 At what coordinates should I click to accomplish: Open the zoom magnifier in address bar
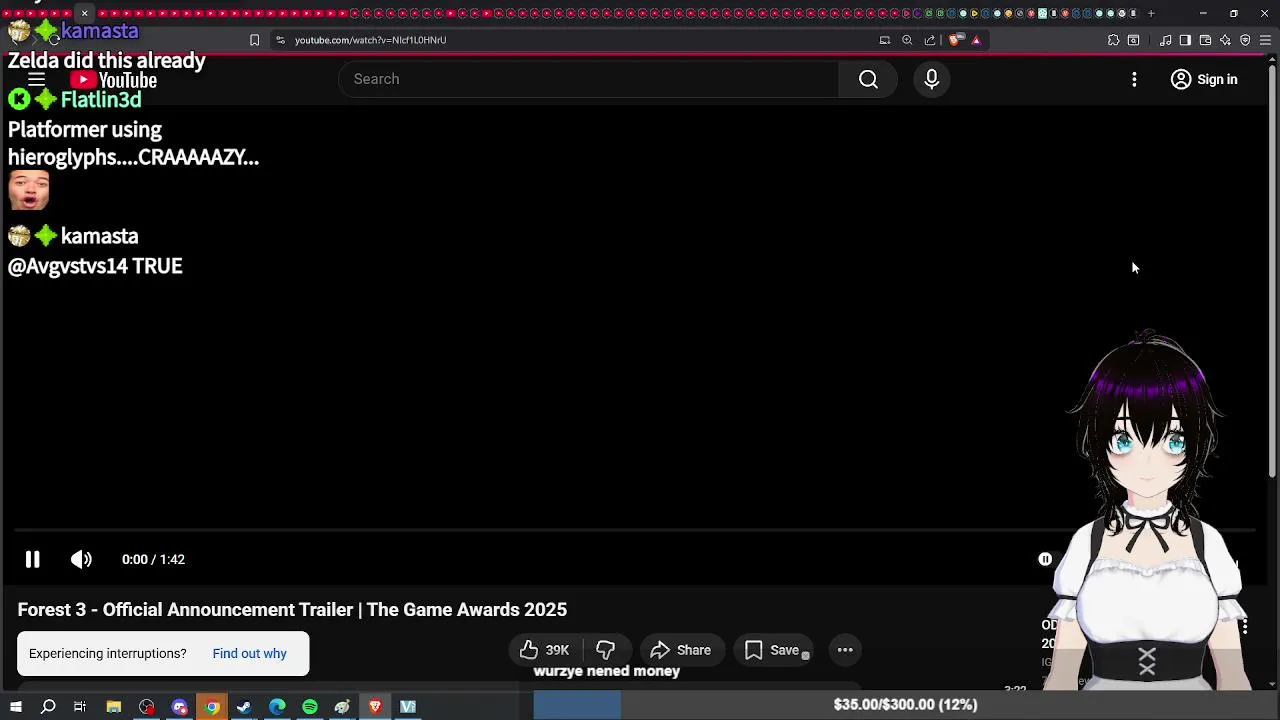tap(907, 40)
